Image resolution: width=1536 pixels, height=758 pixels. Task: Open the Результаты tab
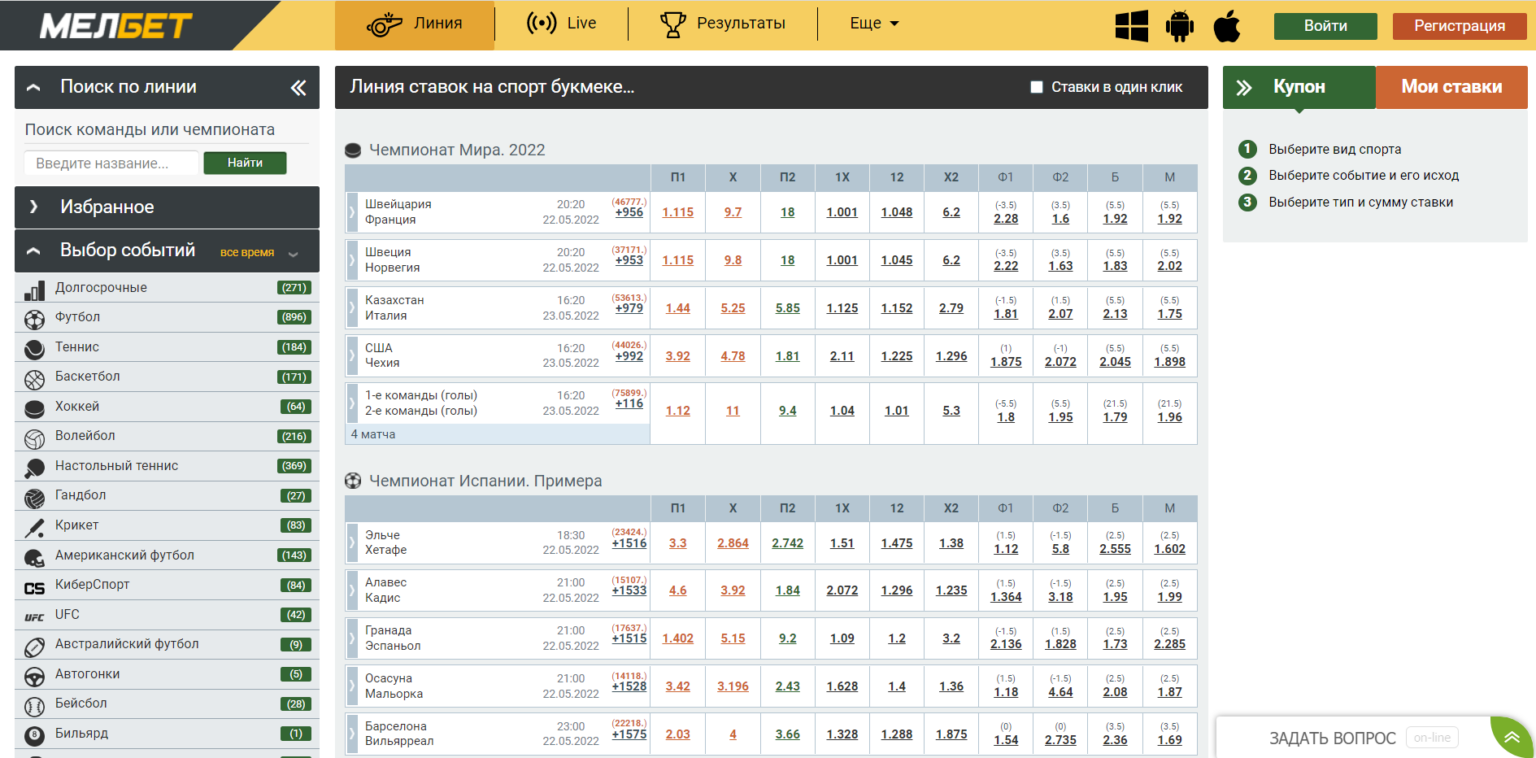coord(723,24)
